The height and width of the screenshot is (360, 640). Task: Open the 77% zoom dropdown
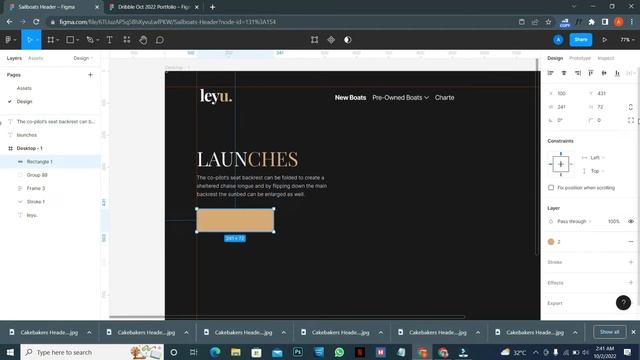coord(627,40)
